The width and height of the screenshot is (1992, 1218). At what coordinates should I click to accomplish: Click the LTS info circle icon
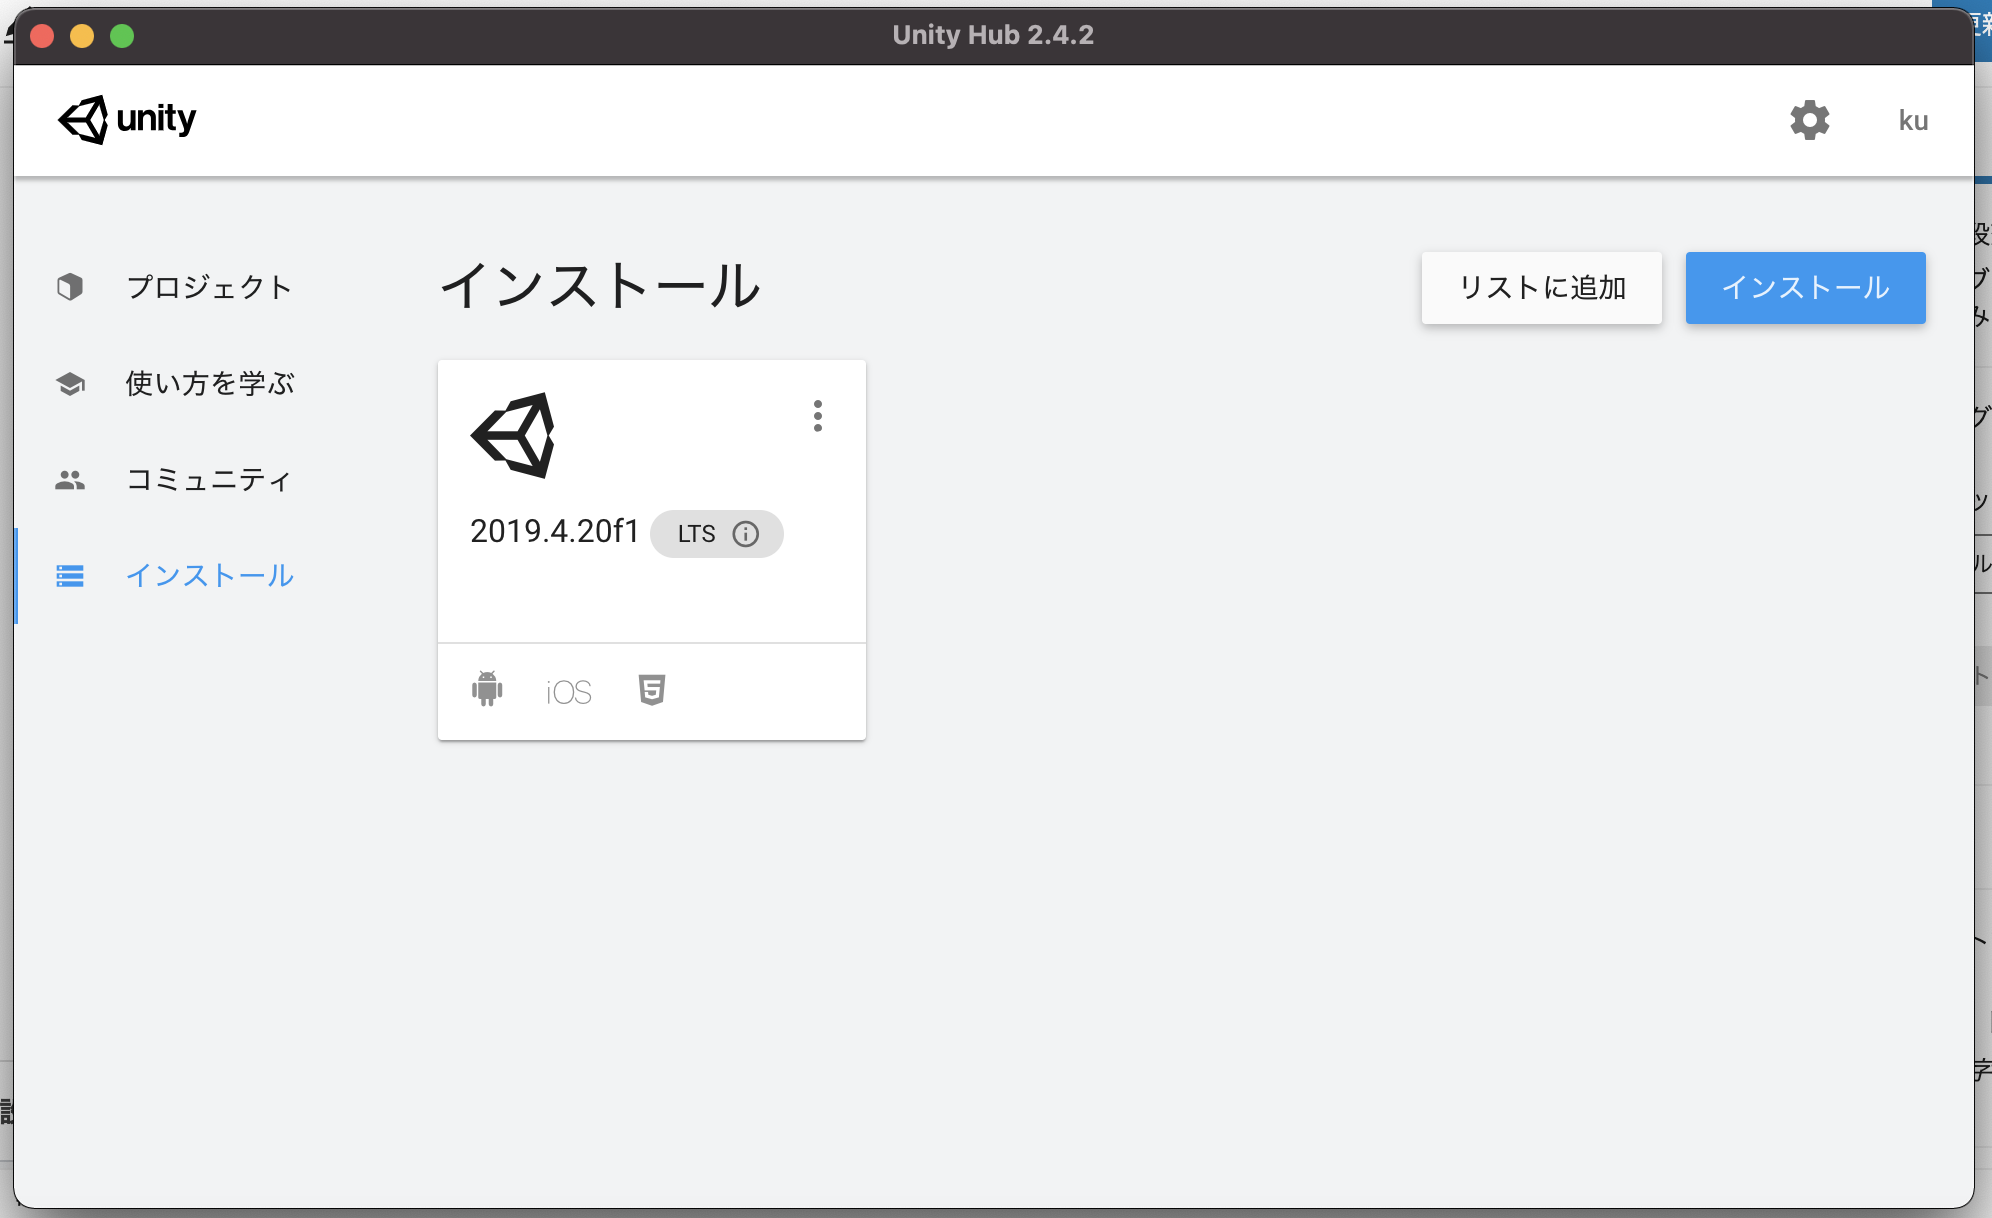(746, 534)
